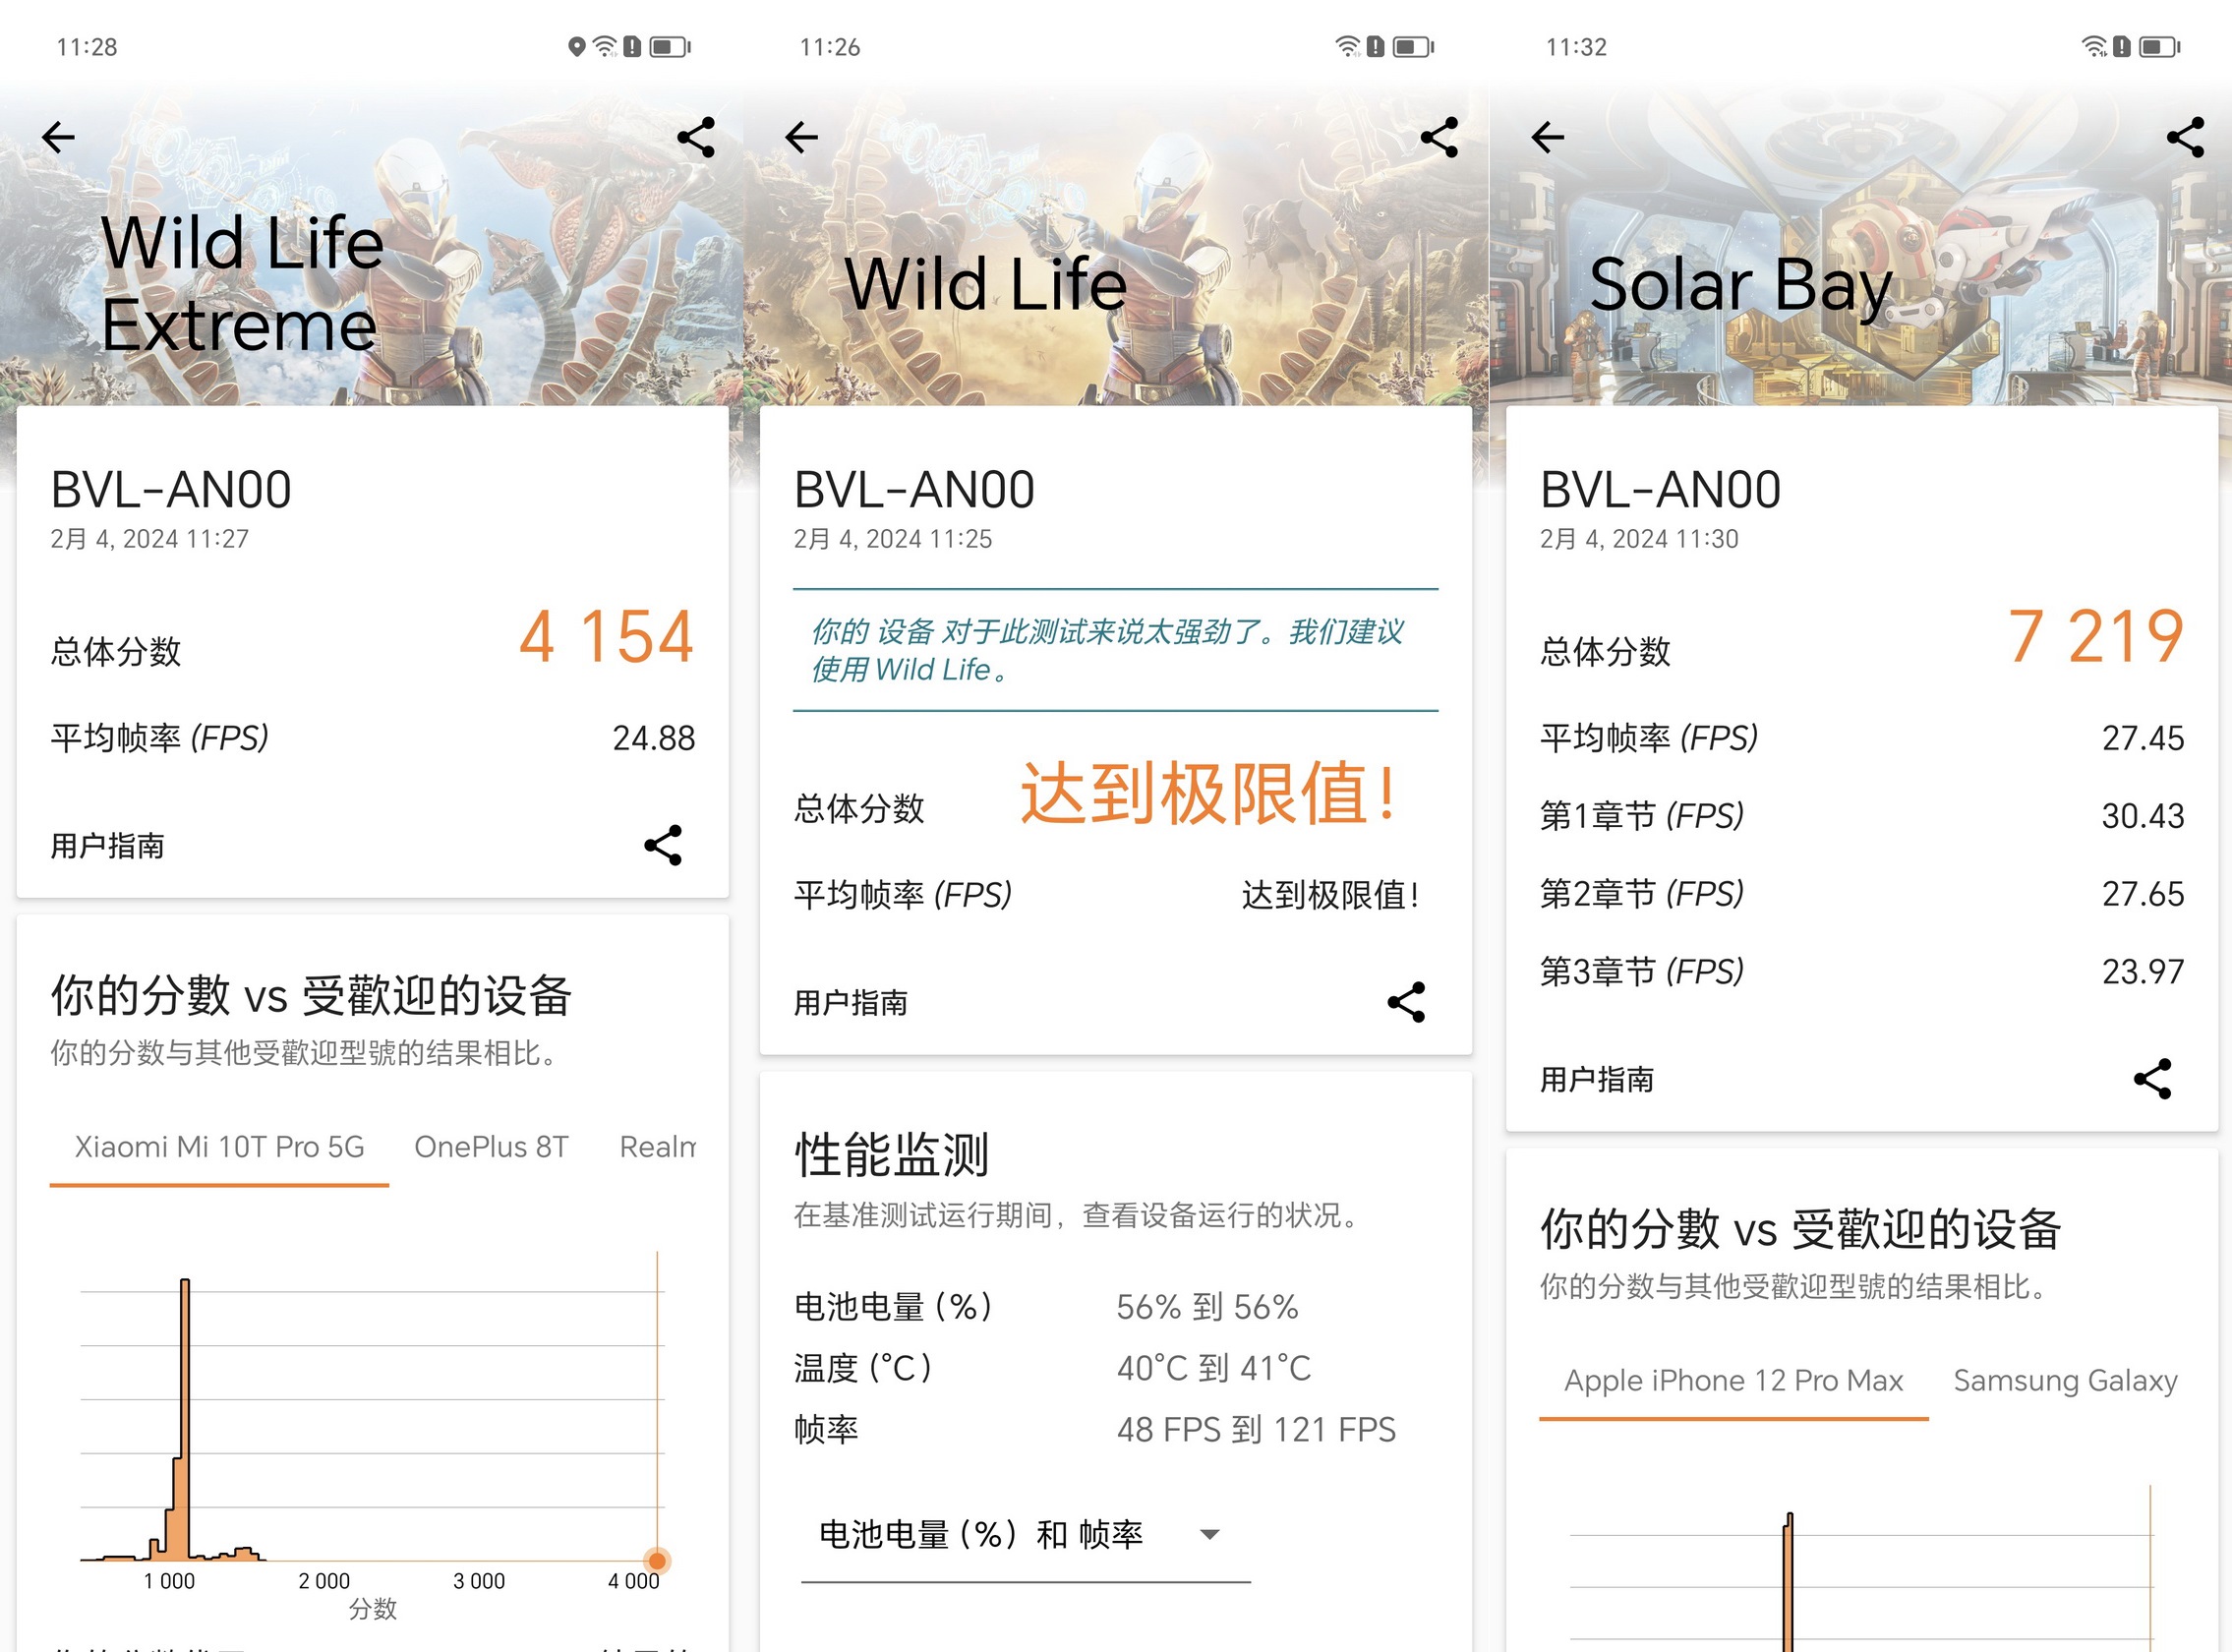The image size is (2232, 1652).
Task: Tap 第3章节 (FPS) value 23.97
Action: 2143,972
